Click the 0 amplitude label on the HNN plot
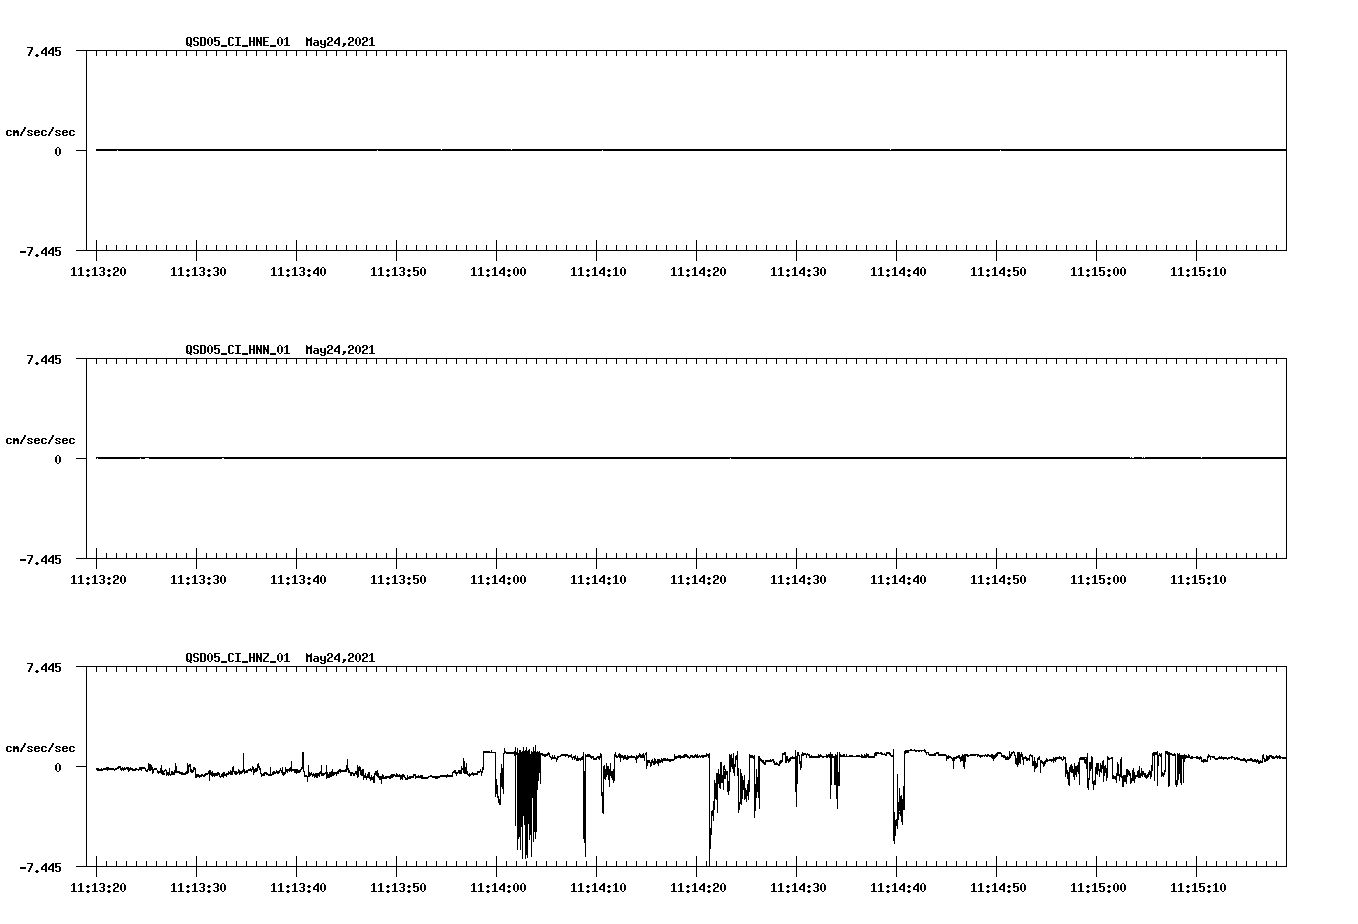Viewport: 1358px width, 924px height. tap(57, 459)
